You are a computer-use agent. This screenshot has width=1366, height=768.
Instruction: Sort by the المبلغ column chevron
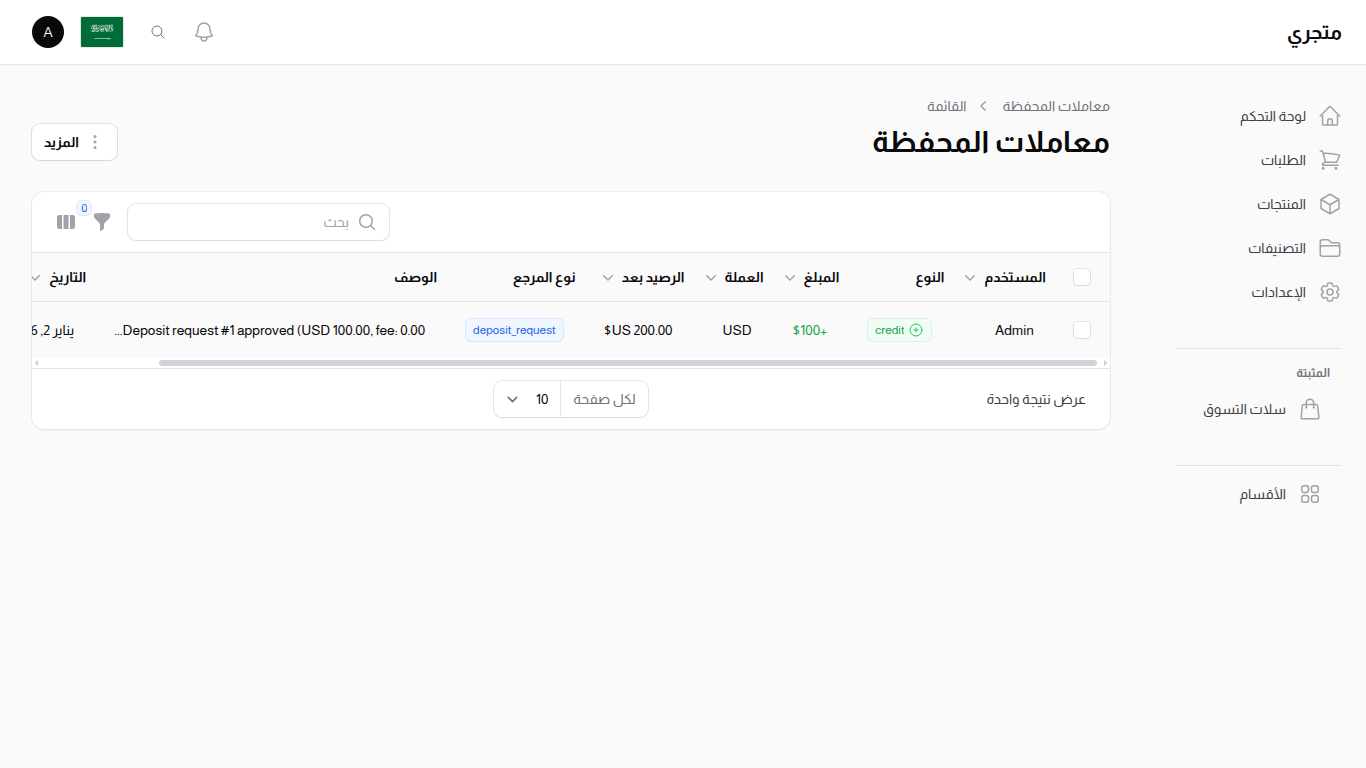pyautogui.click(x=789, y=277)
